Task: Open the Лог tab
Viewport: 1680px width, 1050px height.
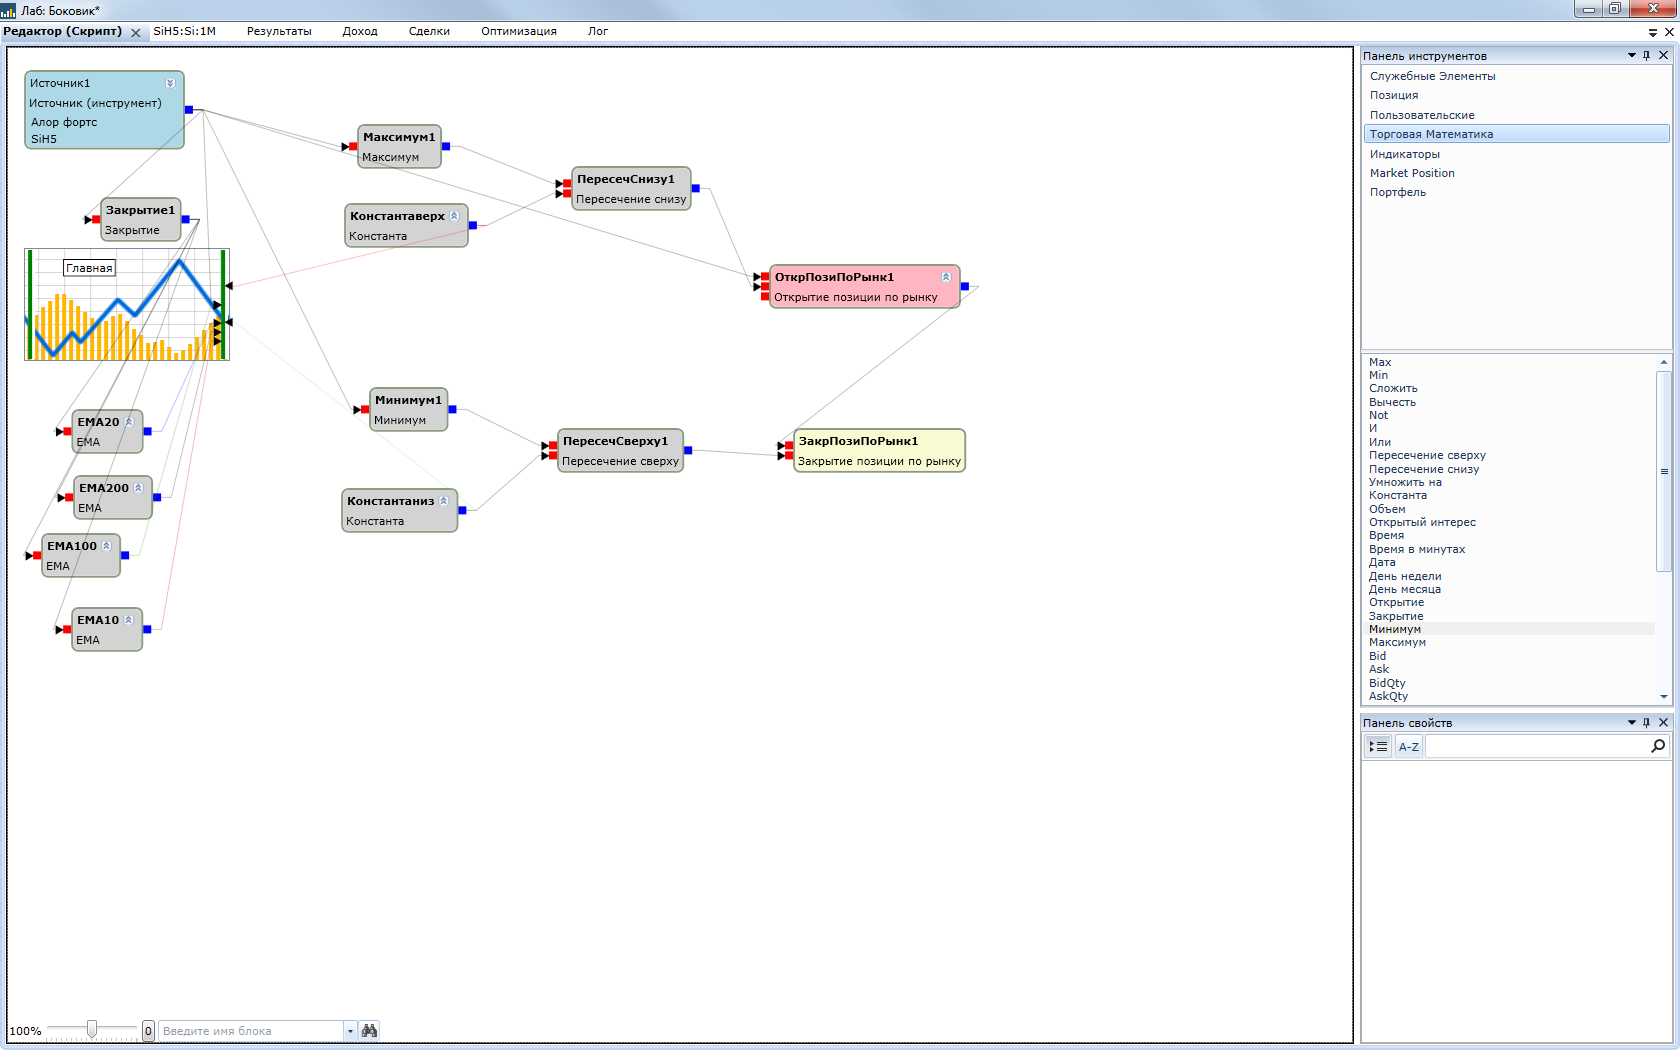Action: pyautogui.click(x=598, y=31)
